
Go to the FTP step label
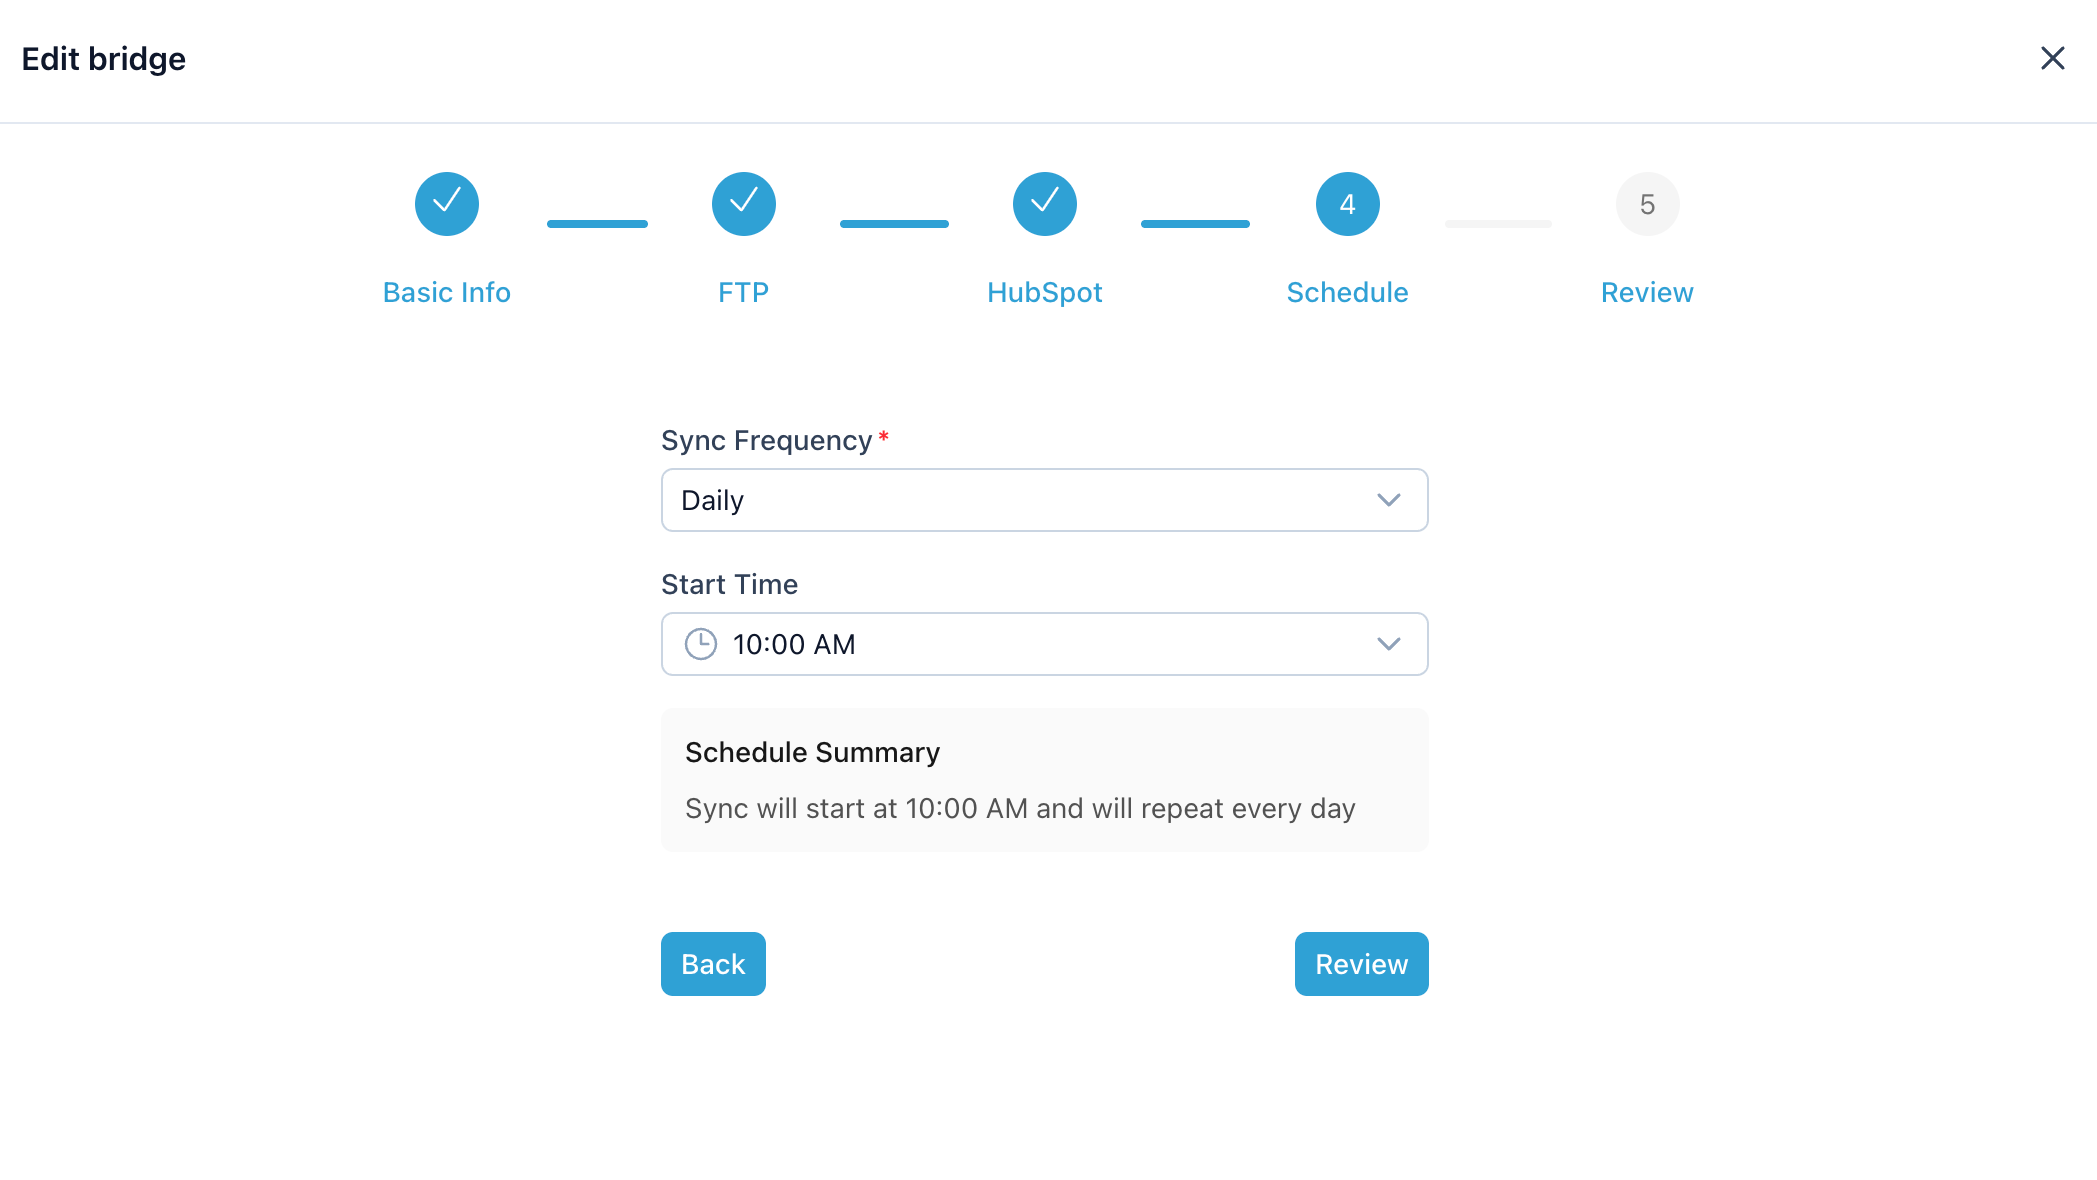coord(744,292)
